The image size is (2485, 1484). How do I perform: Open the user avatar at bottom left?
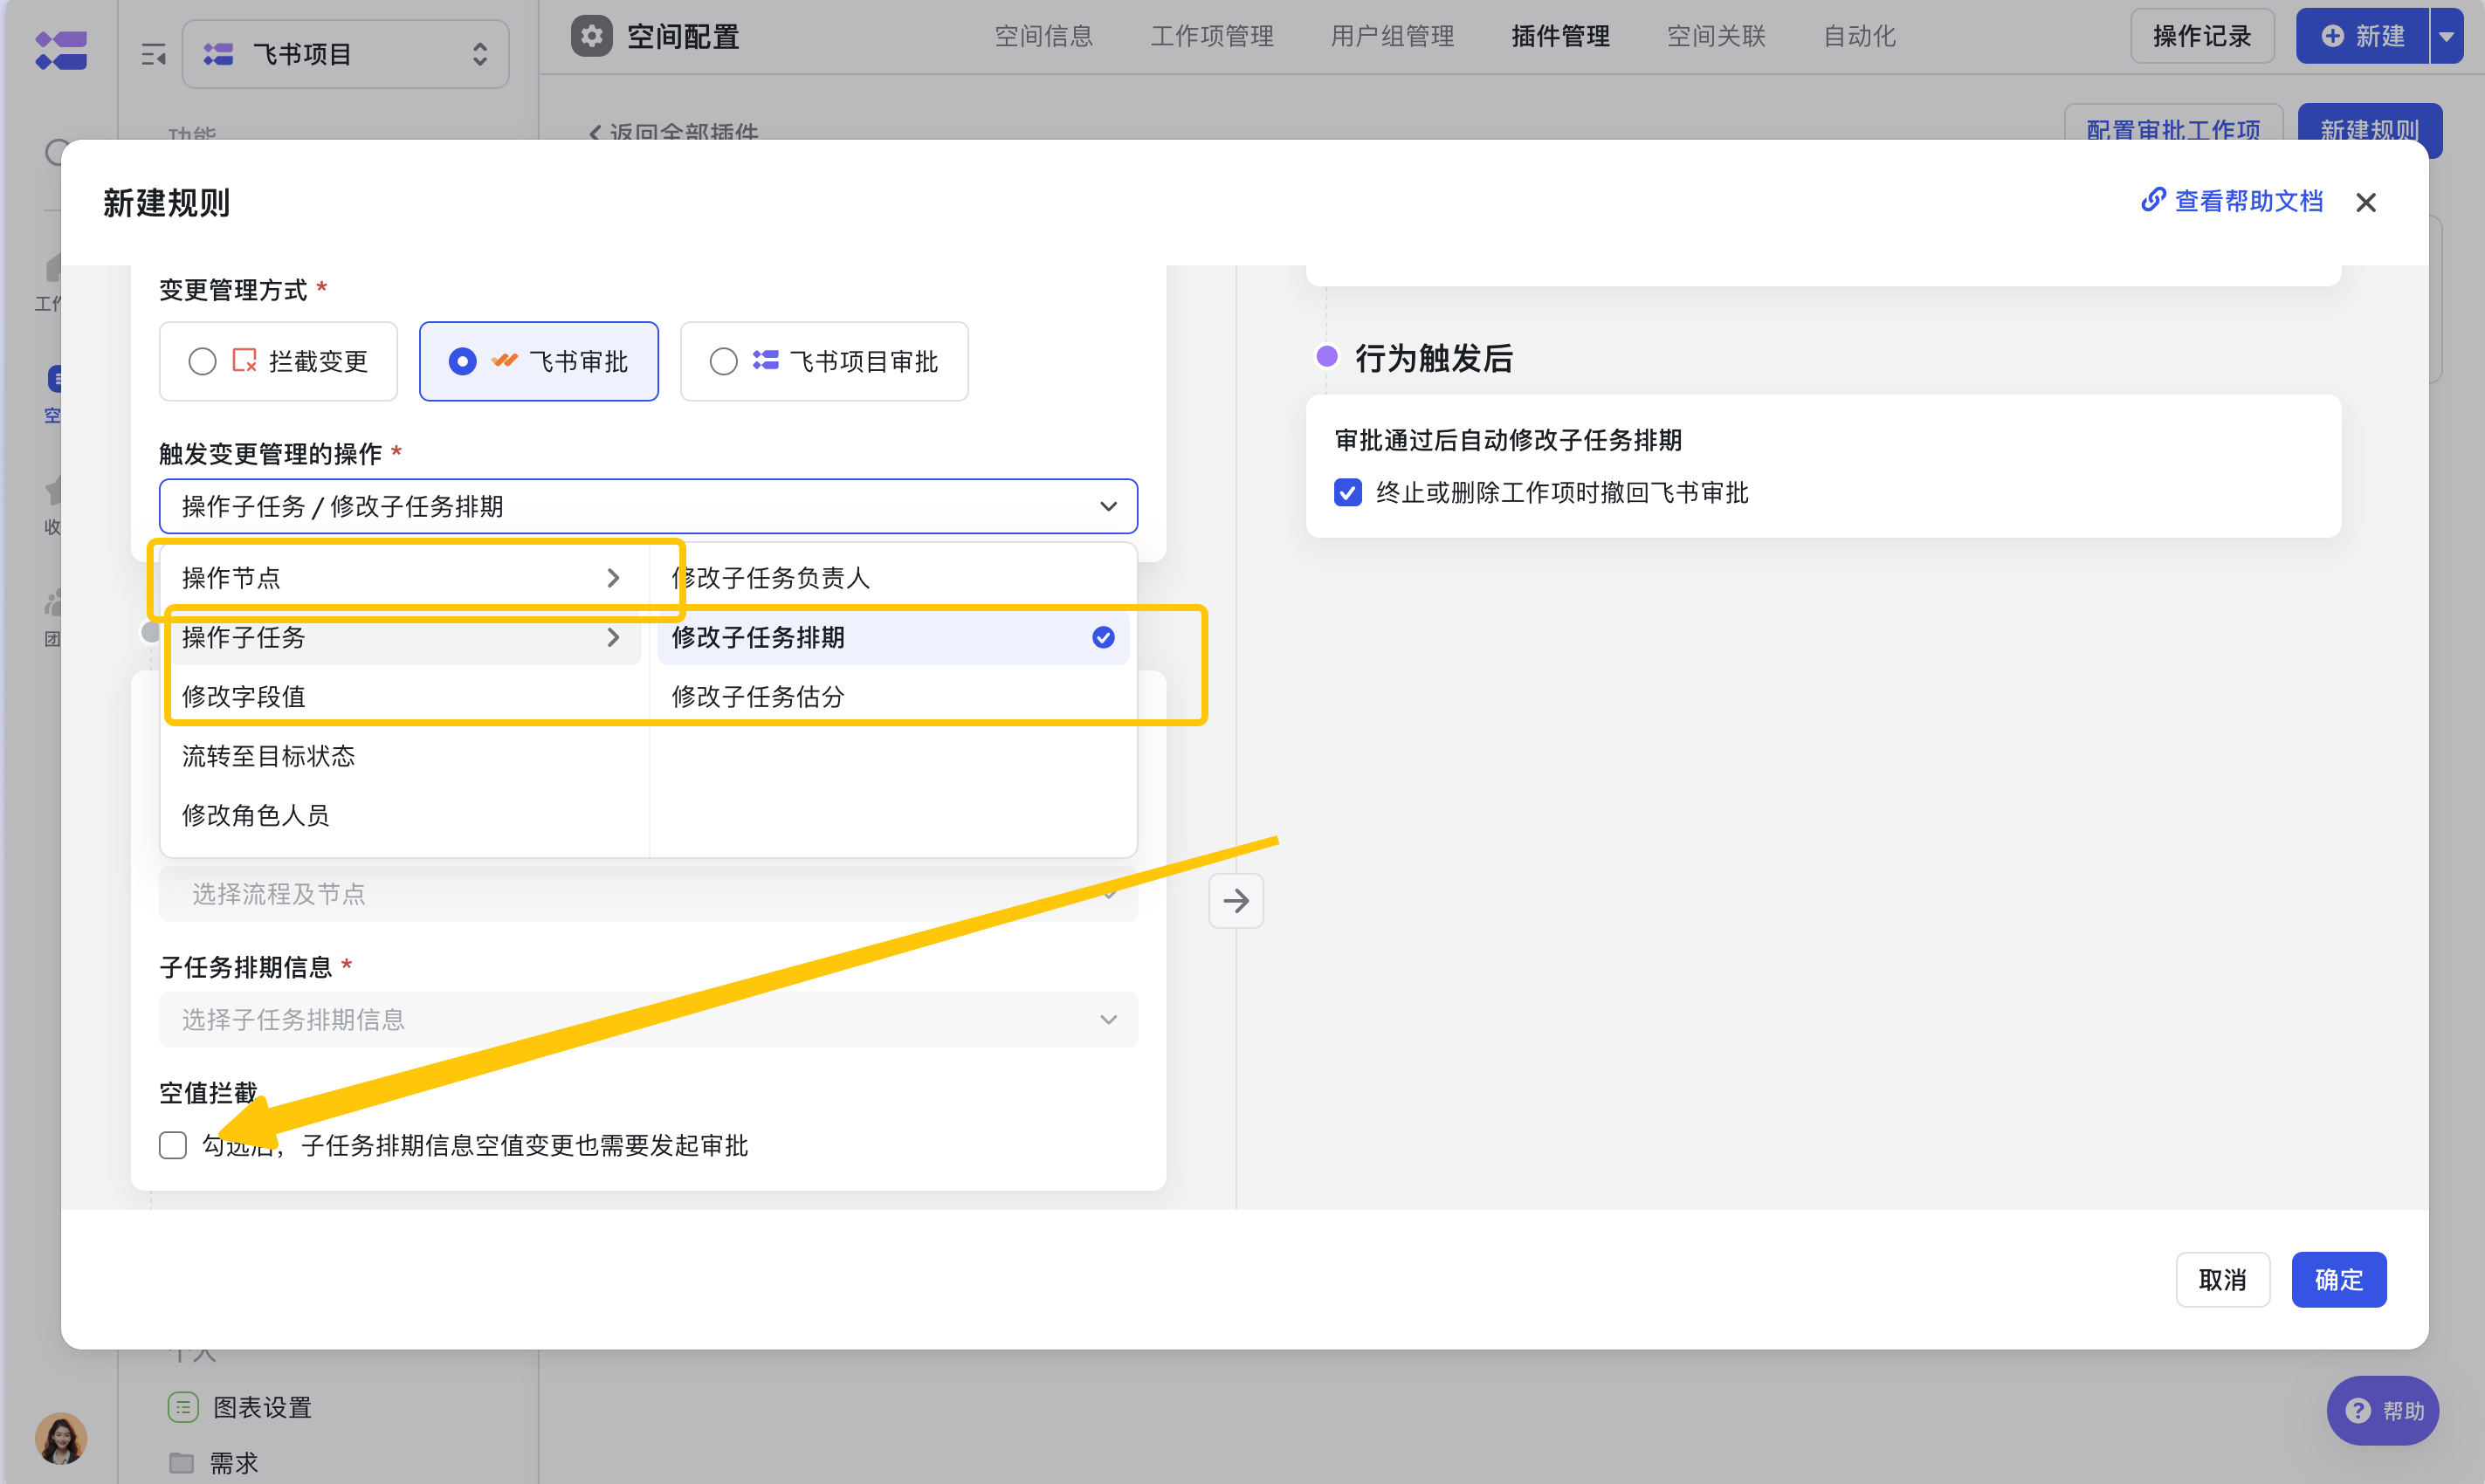click(x=61, y=1437)
